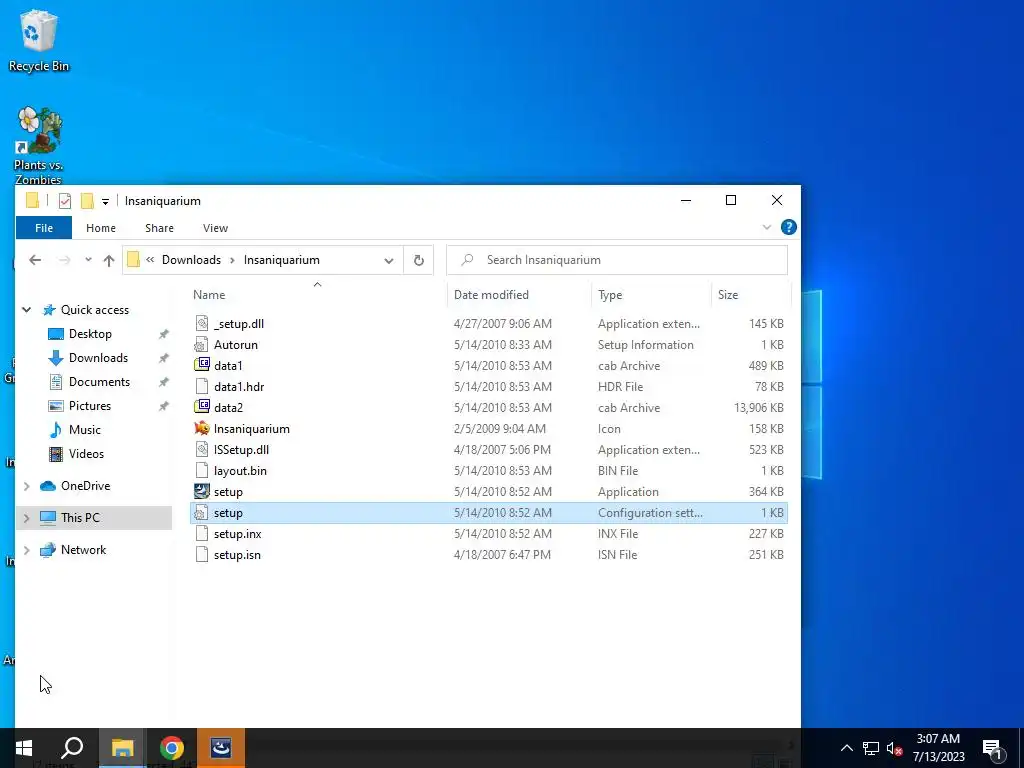Click the New Folder quick access toolbar icon

click(x=87, y=200)
